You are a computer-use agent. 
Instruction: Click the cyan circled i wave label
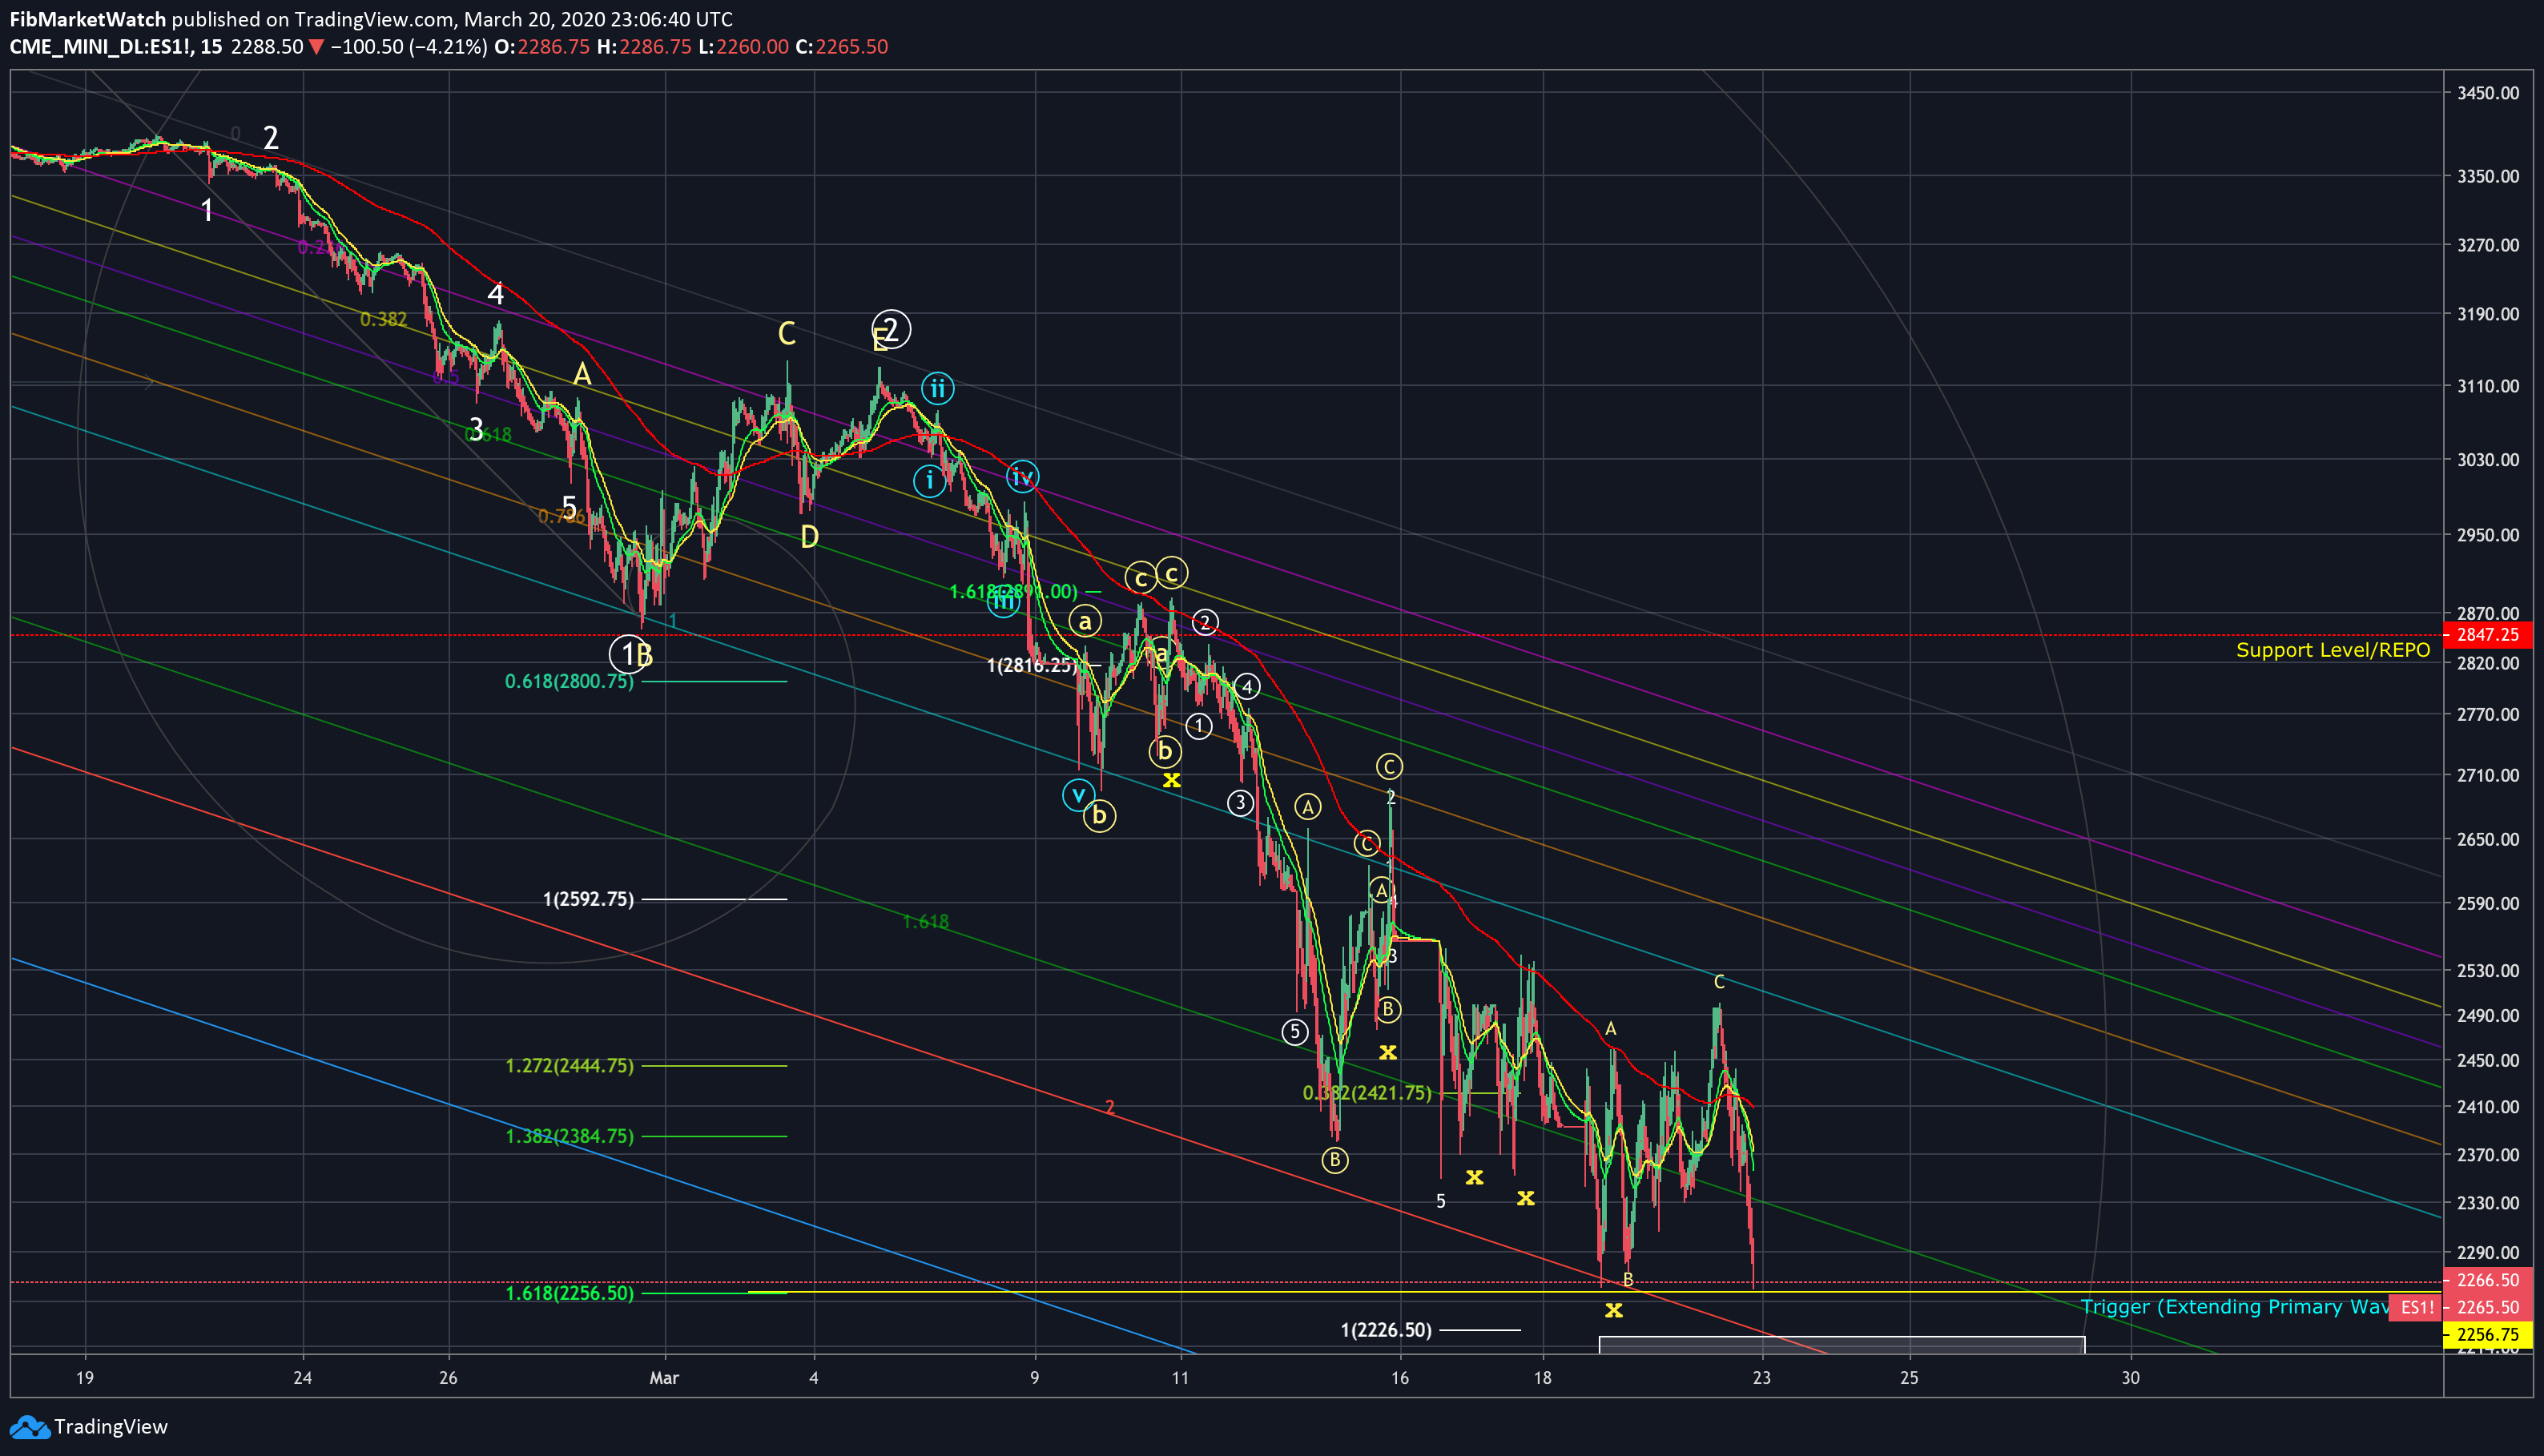pyautogui.click(x=929, y=481)
